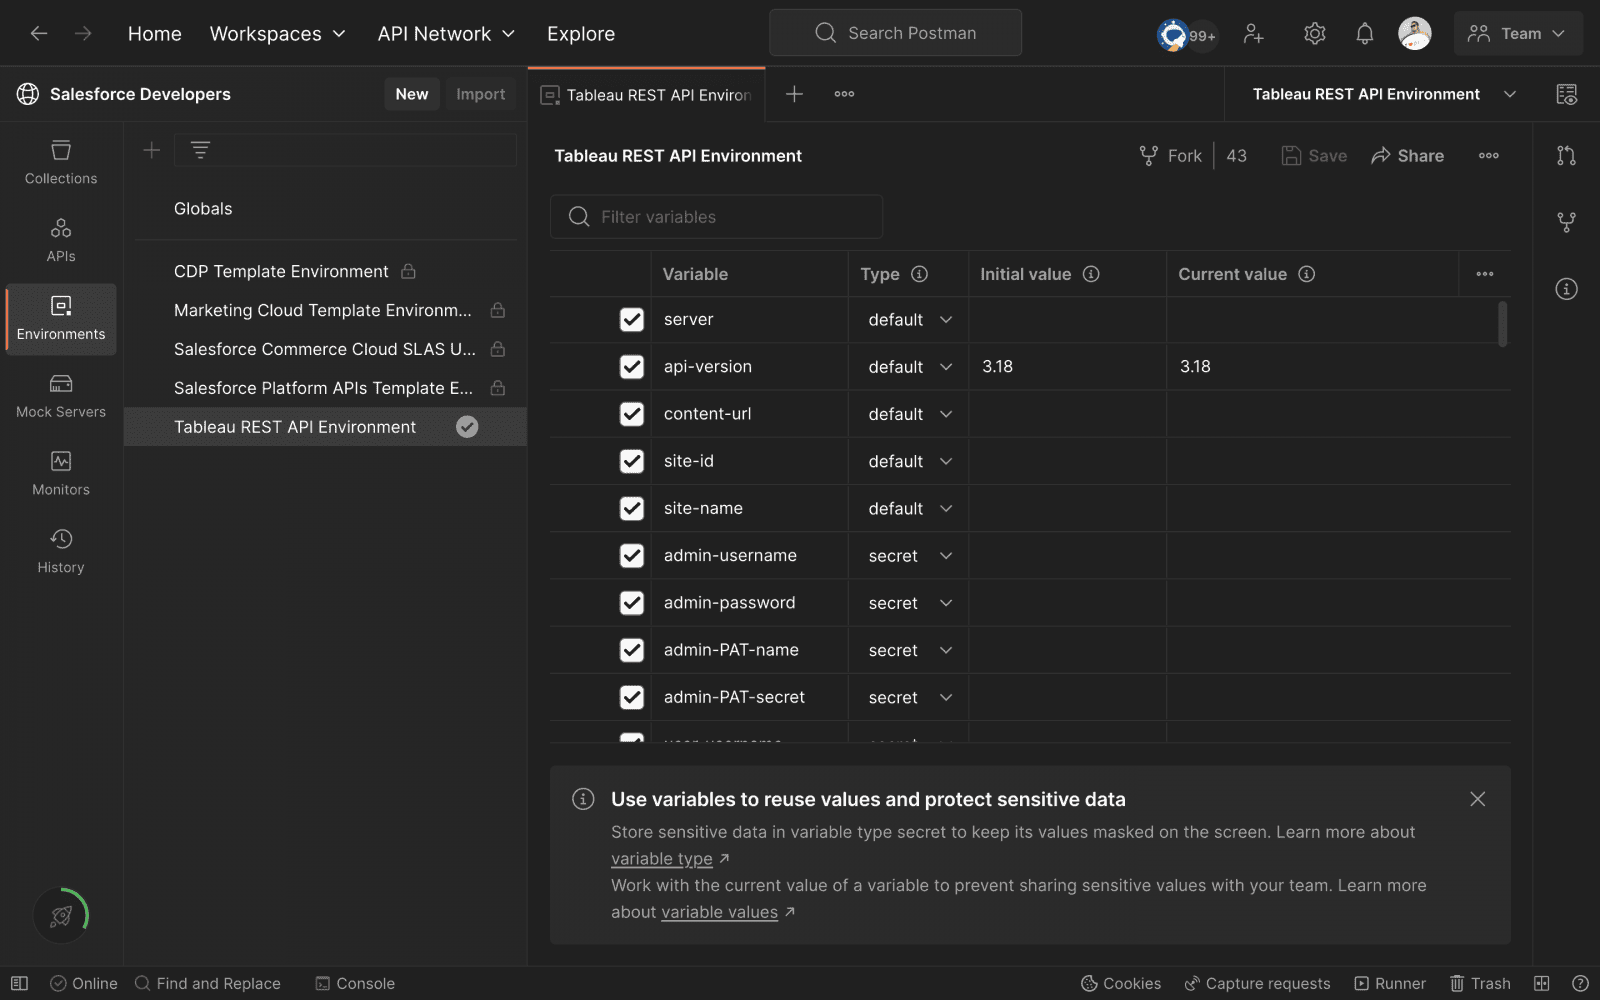
Task: Open the settings gear icon
Action: point(1314,34)
